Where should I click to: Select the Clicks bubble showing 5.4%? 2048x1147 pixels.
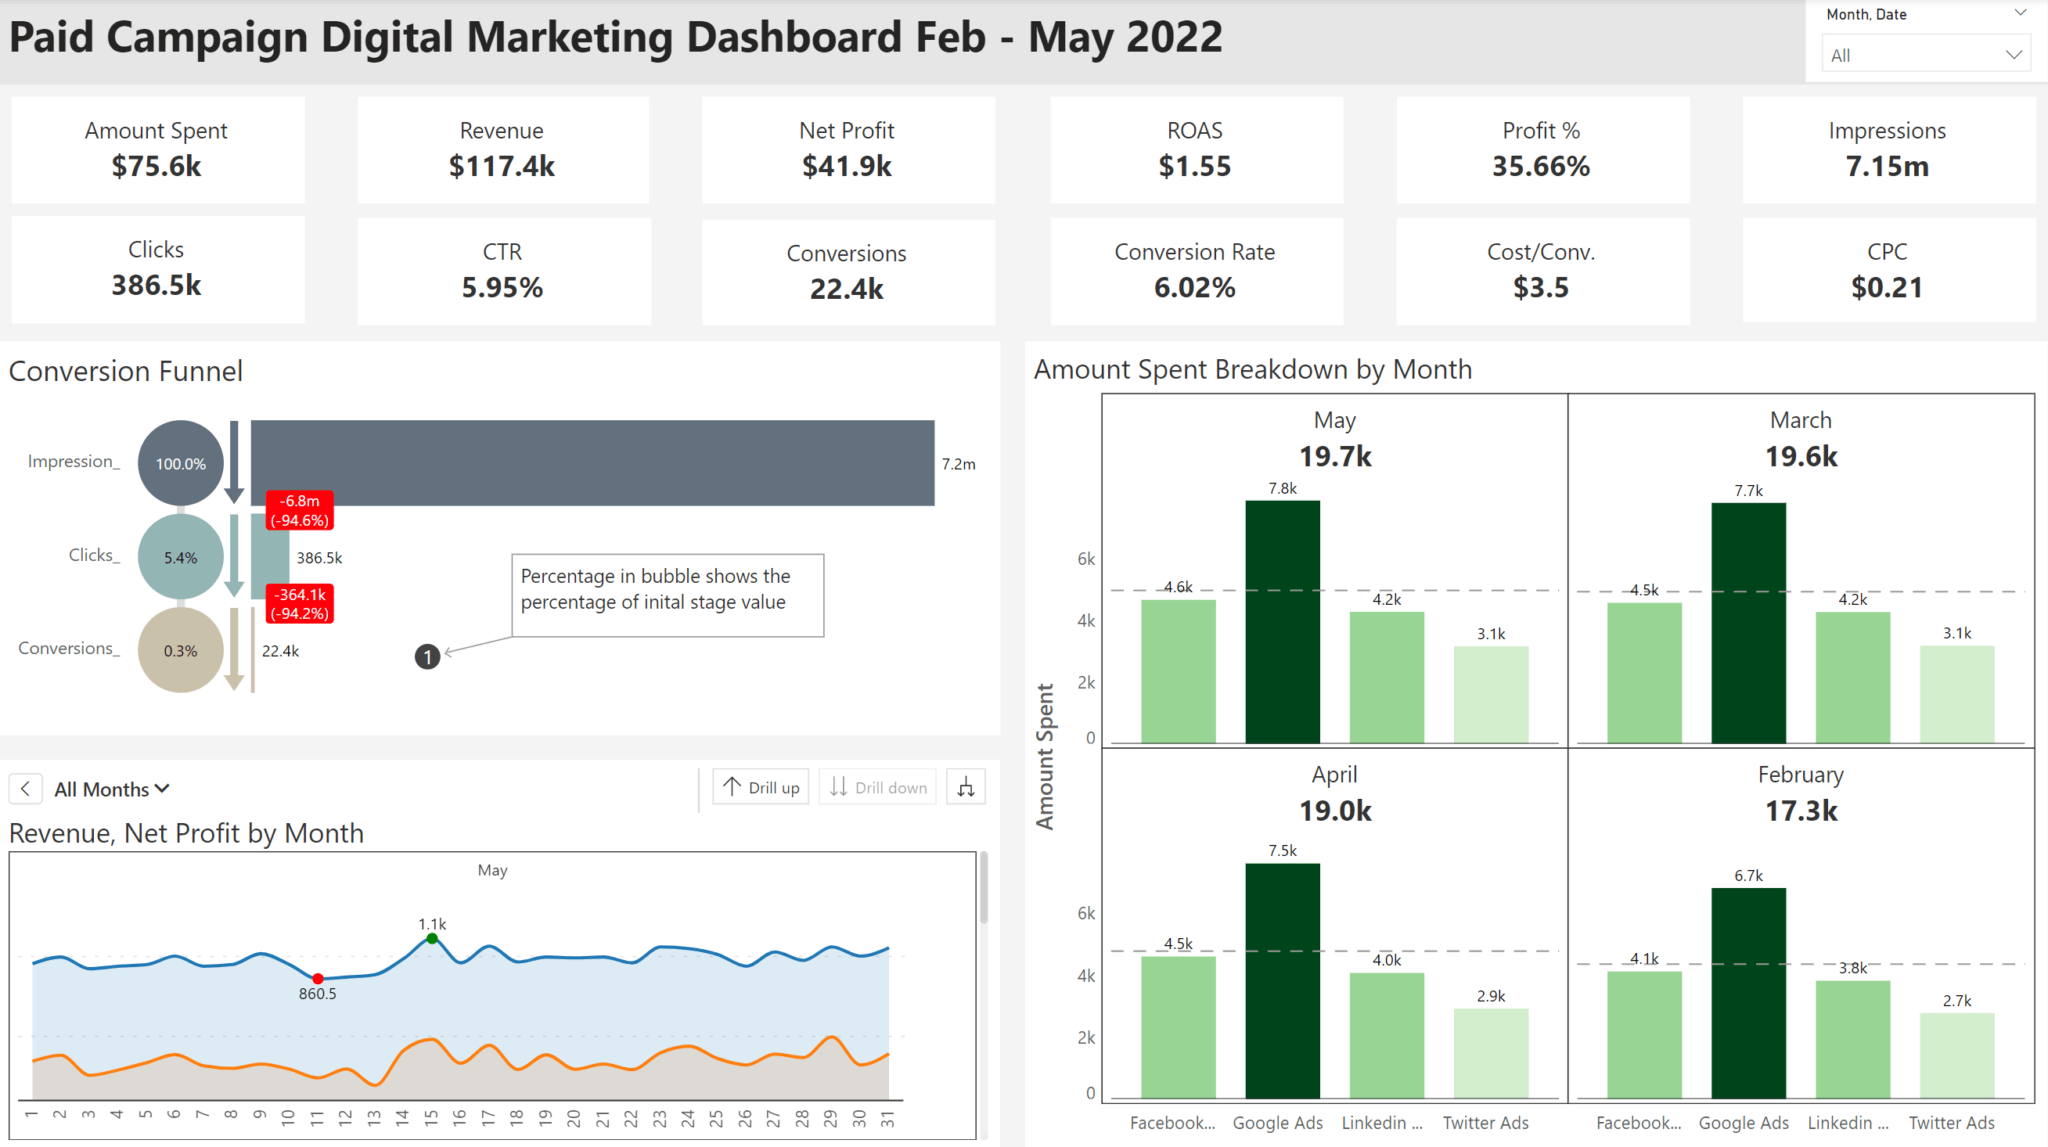point(180,557)
